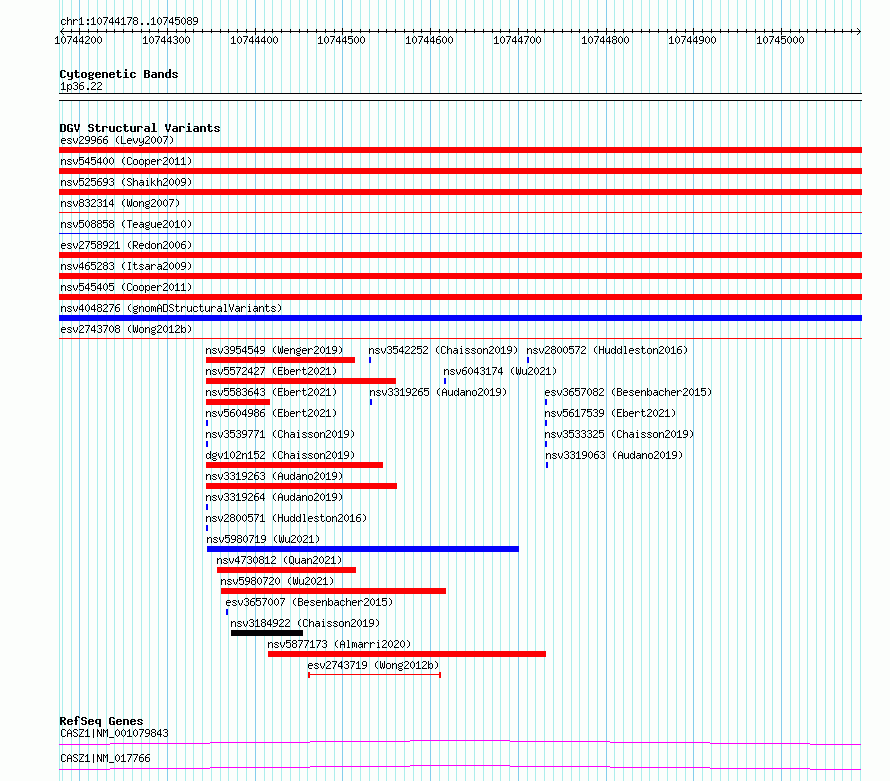Click esv3657007 (Besenbacher2015) label

coord(309,602)
